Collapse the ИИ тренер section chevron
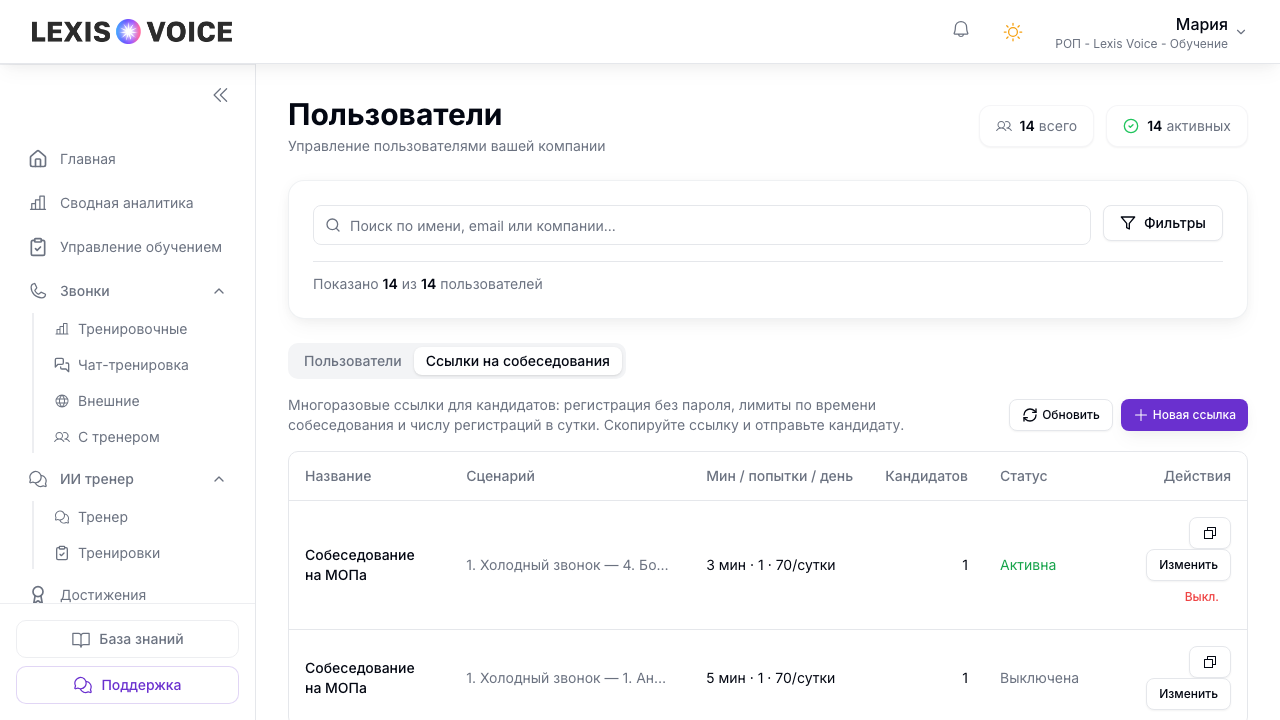Image resolution: width=1280 pixels, height=720 pixels. click(219, 479)
